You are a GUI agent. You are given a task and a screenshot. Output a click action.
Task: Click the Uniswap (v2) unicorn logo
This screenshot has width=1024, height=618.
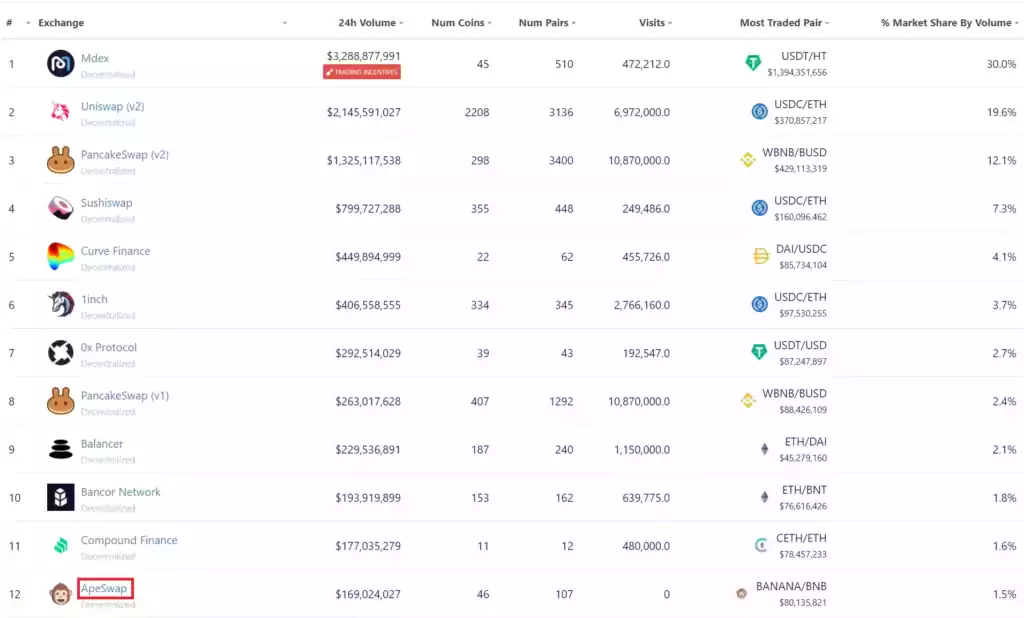(x=60, y=112)
